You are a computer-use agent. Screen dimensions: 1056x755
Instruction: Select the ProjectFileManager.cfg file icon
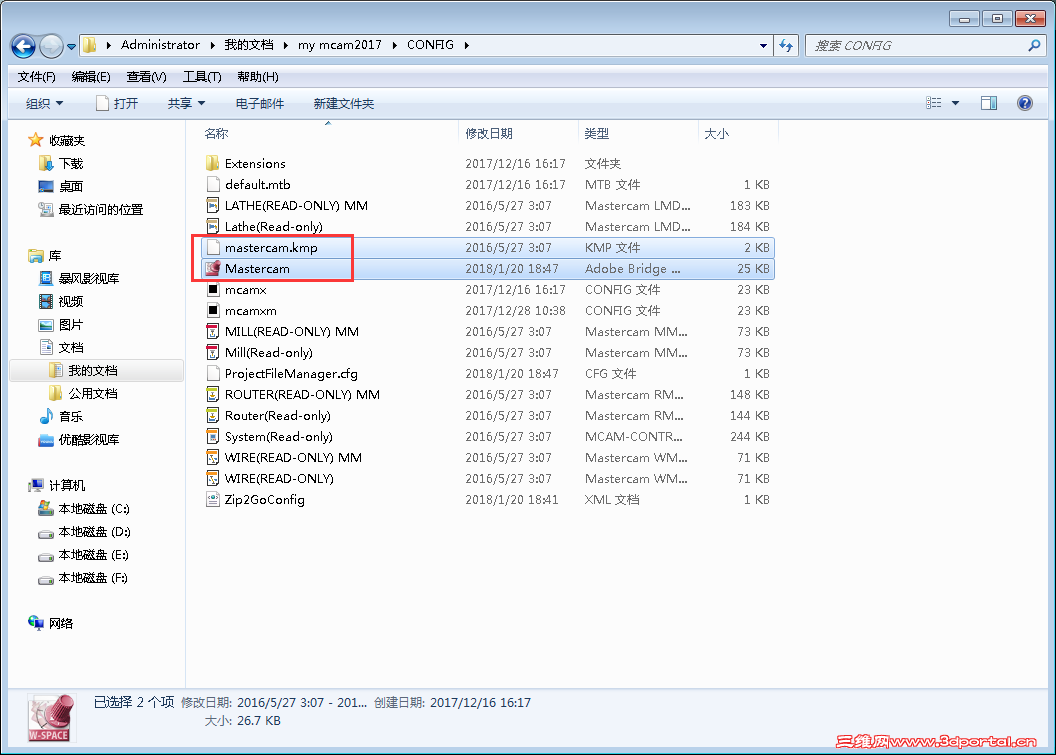click(213, 373)
